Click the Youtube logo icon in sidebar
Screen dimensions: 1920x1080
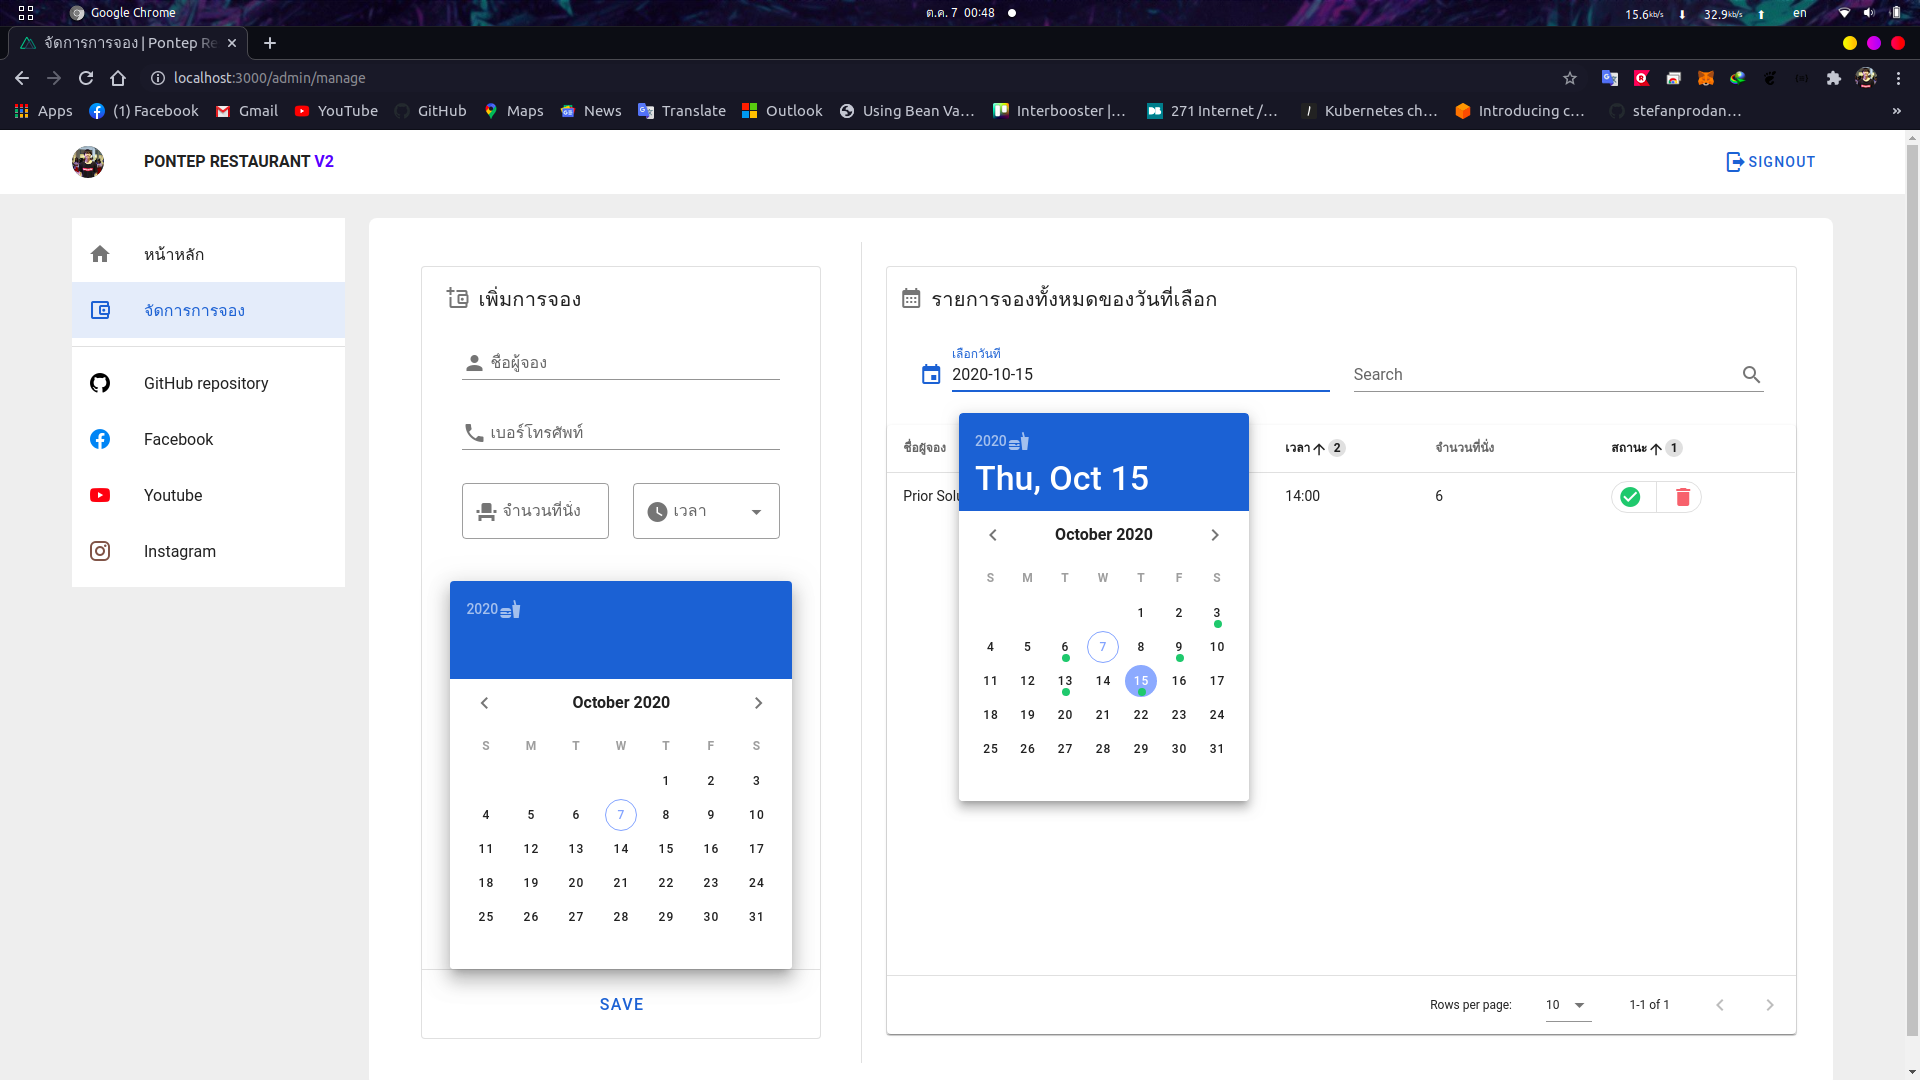click(100, 495)
